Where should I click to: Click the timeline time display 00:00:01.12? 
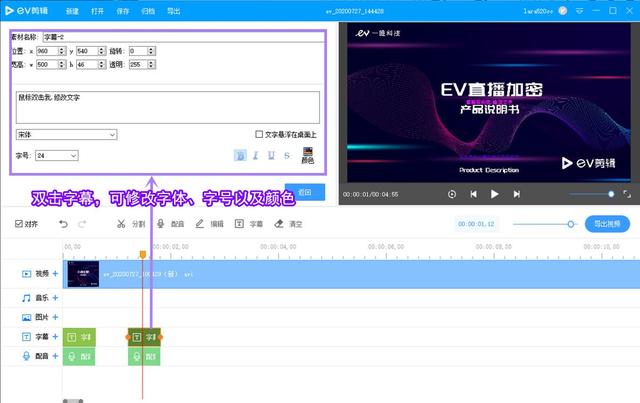(x=476, y=224)
